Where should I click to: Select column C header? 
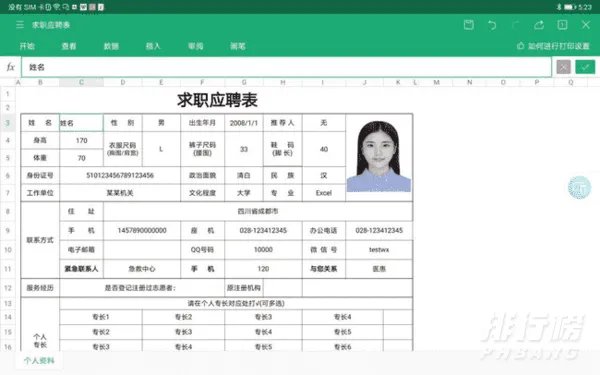coord(81,82)
